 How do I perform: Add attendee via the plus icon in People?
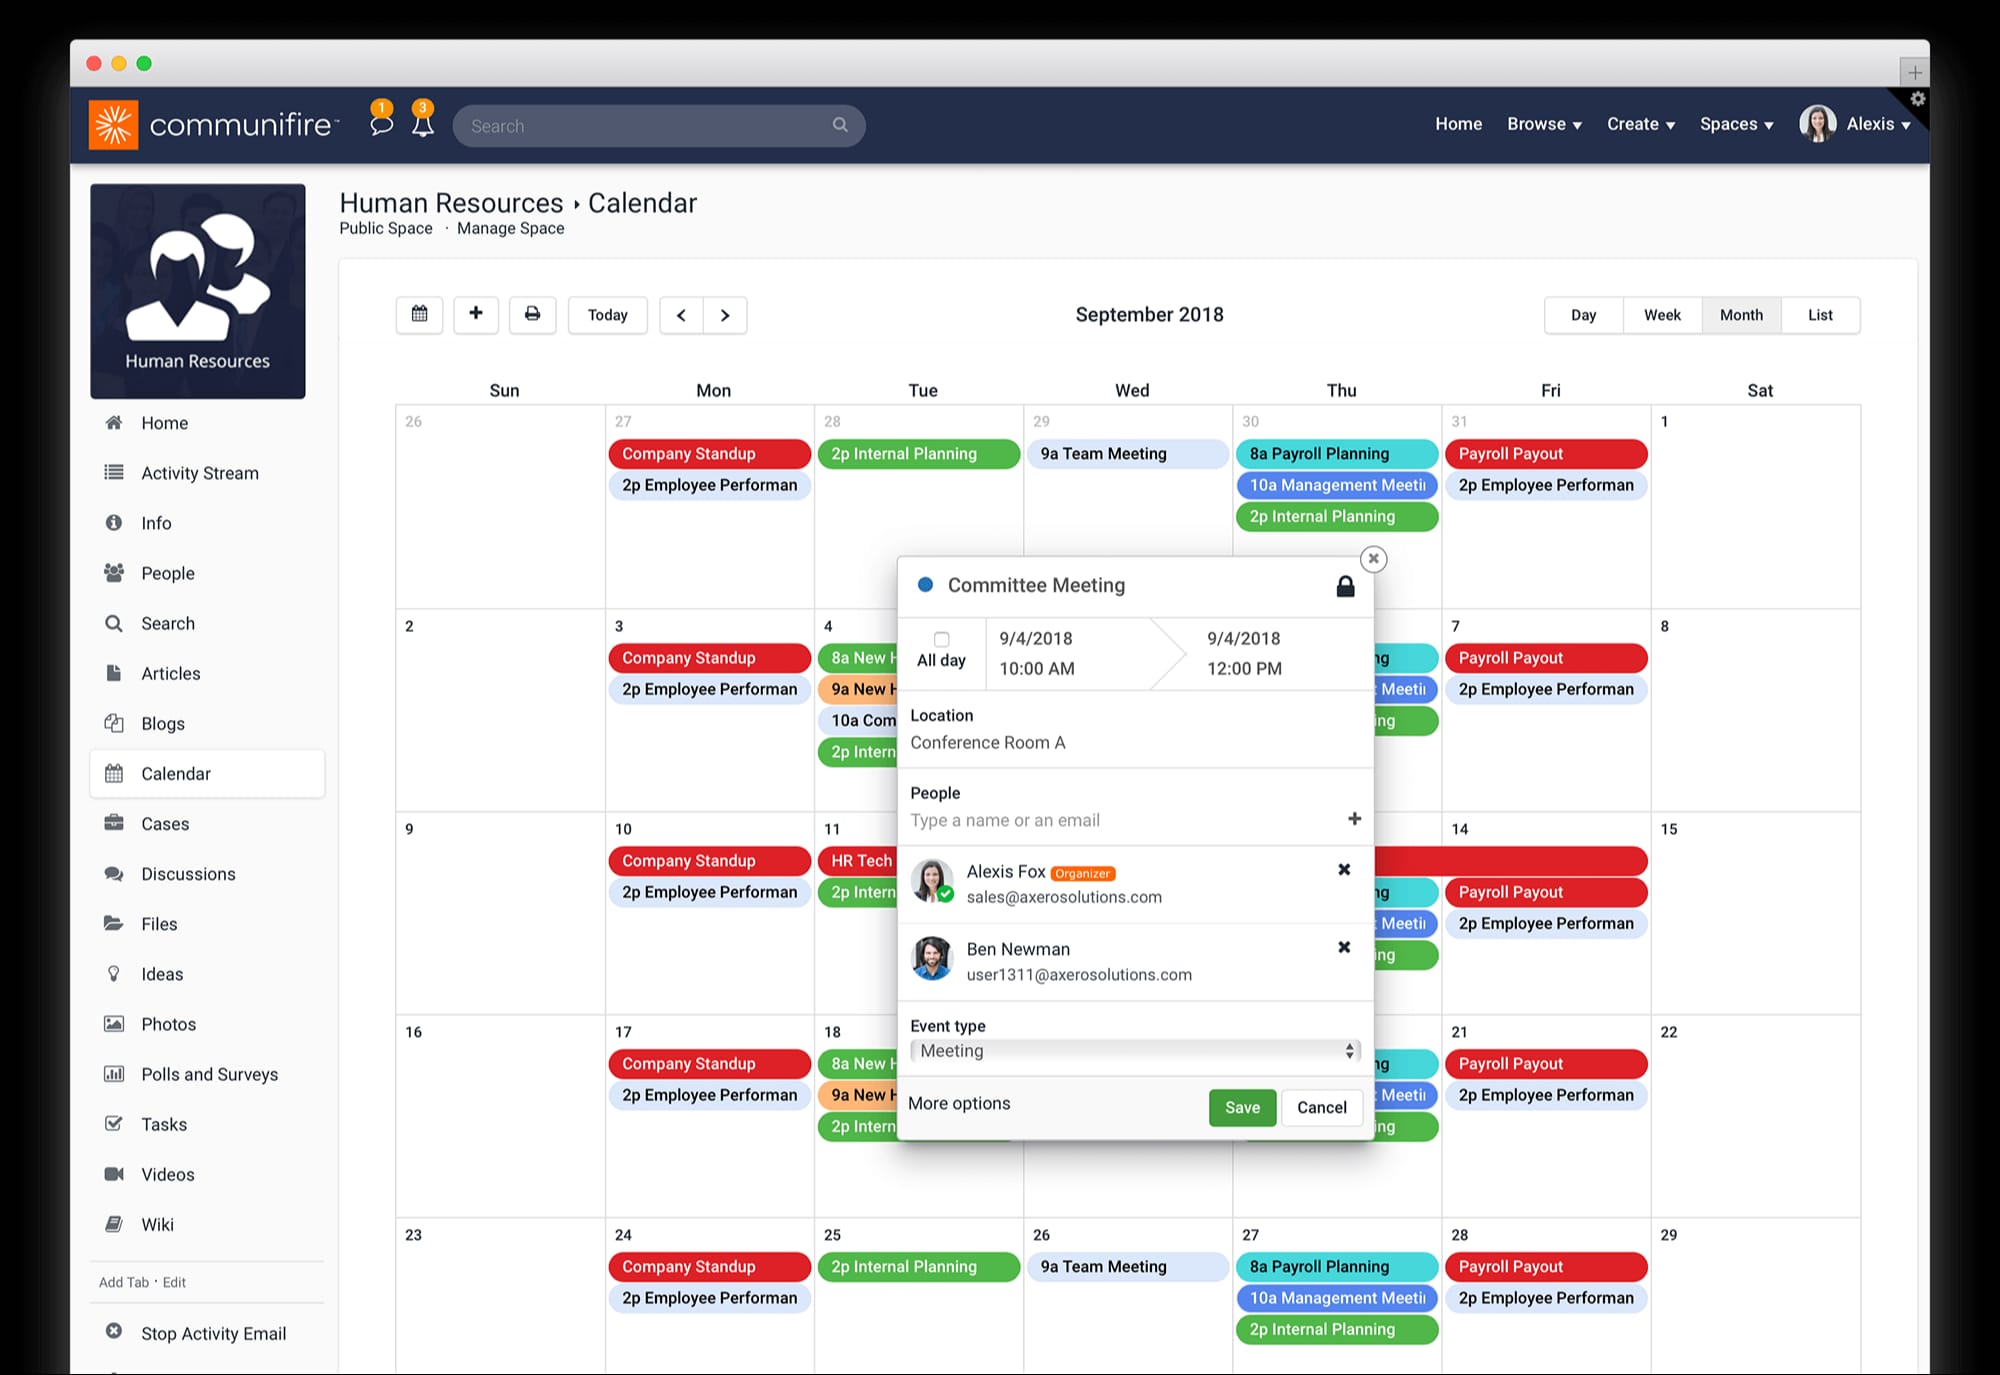pyautogui.click(x=1355, y=818)
